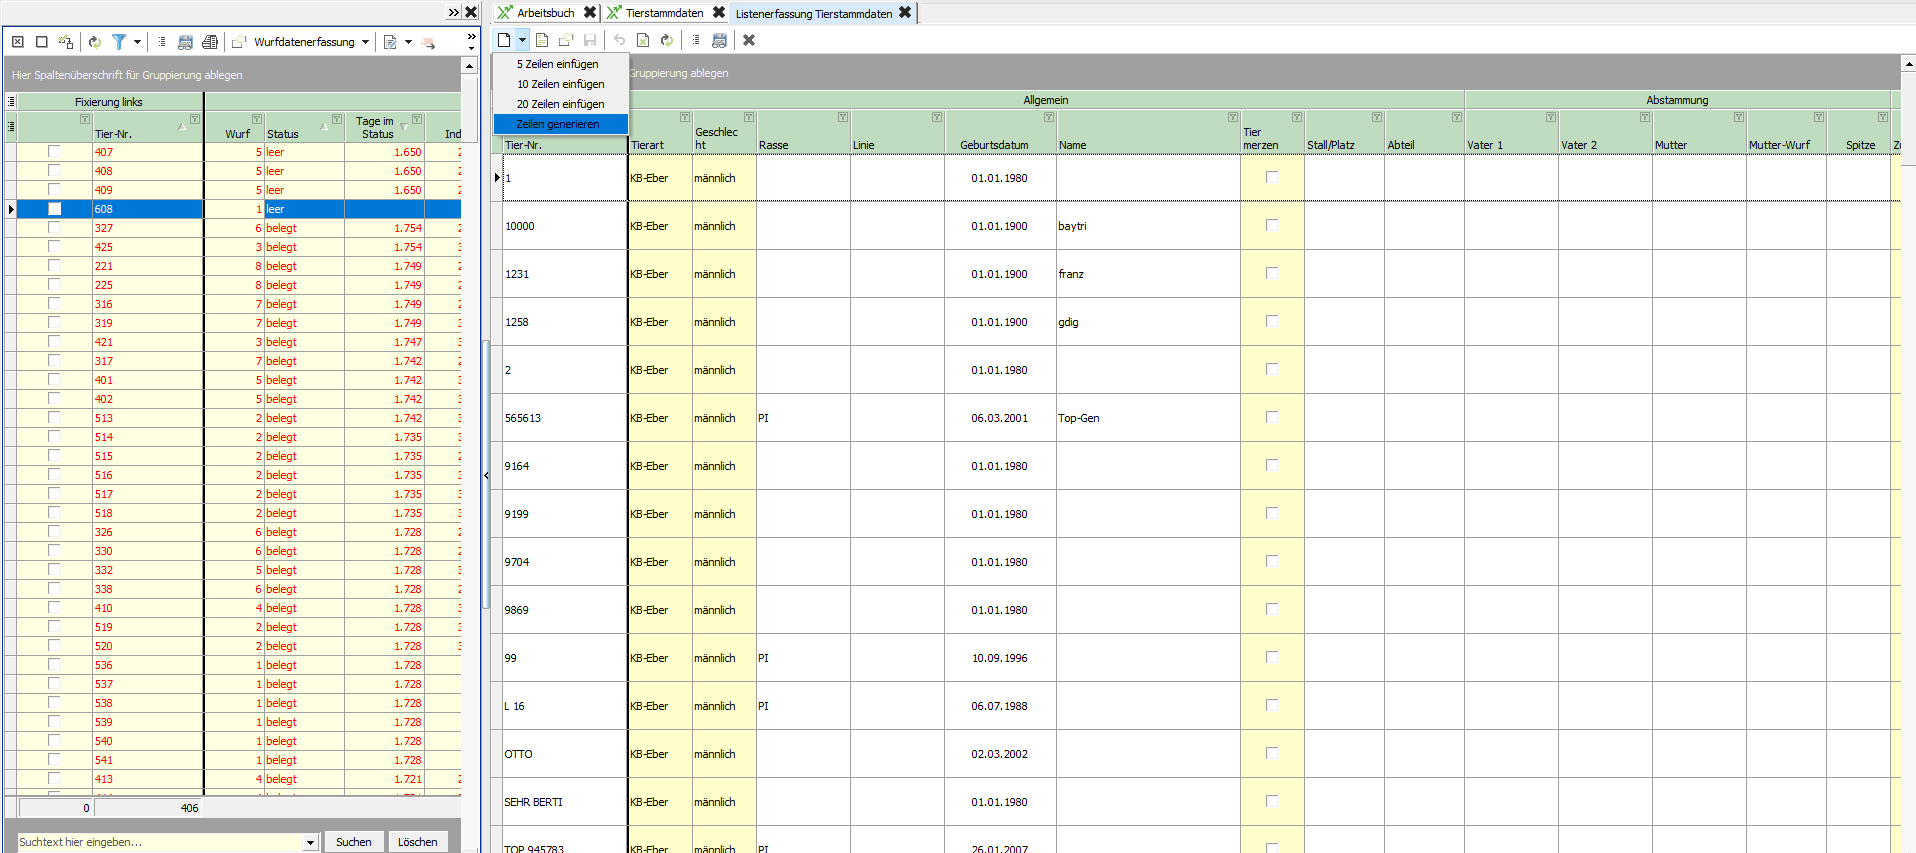Click the refresh icon in right toolbar
The width and height of the screenshot is (1916, 853).
[x=666, y=40]
